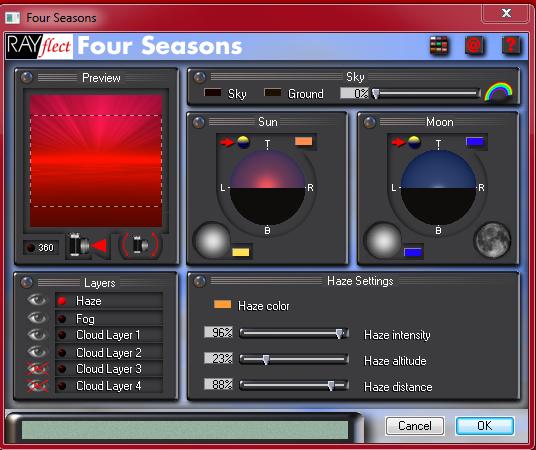
Task: Click the round knob in Preview panel header
Action: click(27, 78)
